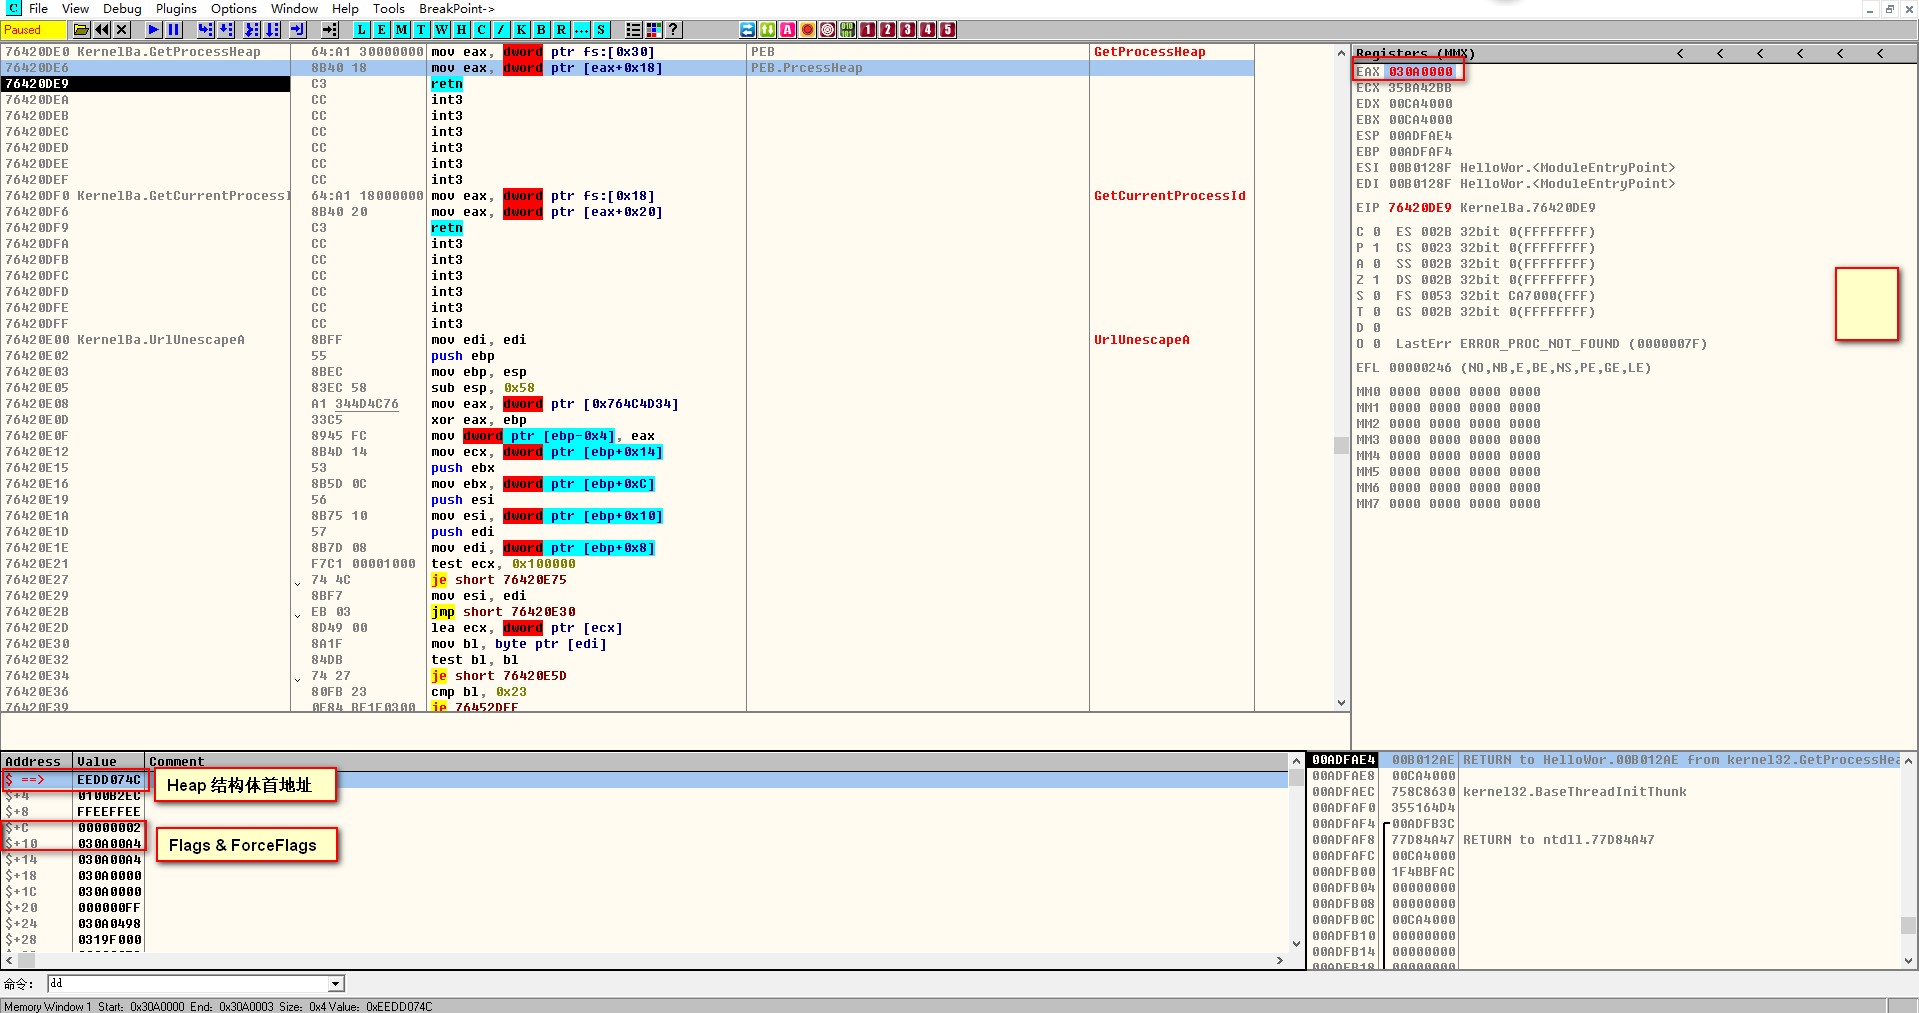The height and width of the screenshot is (1013, 1919).
Task: Click the numbered 3 toolbar icon
Action: coord(908,30)
